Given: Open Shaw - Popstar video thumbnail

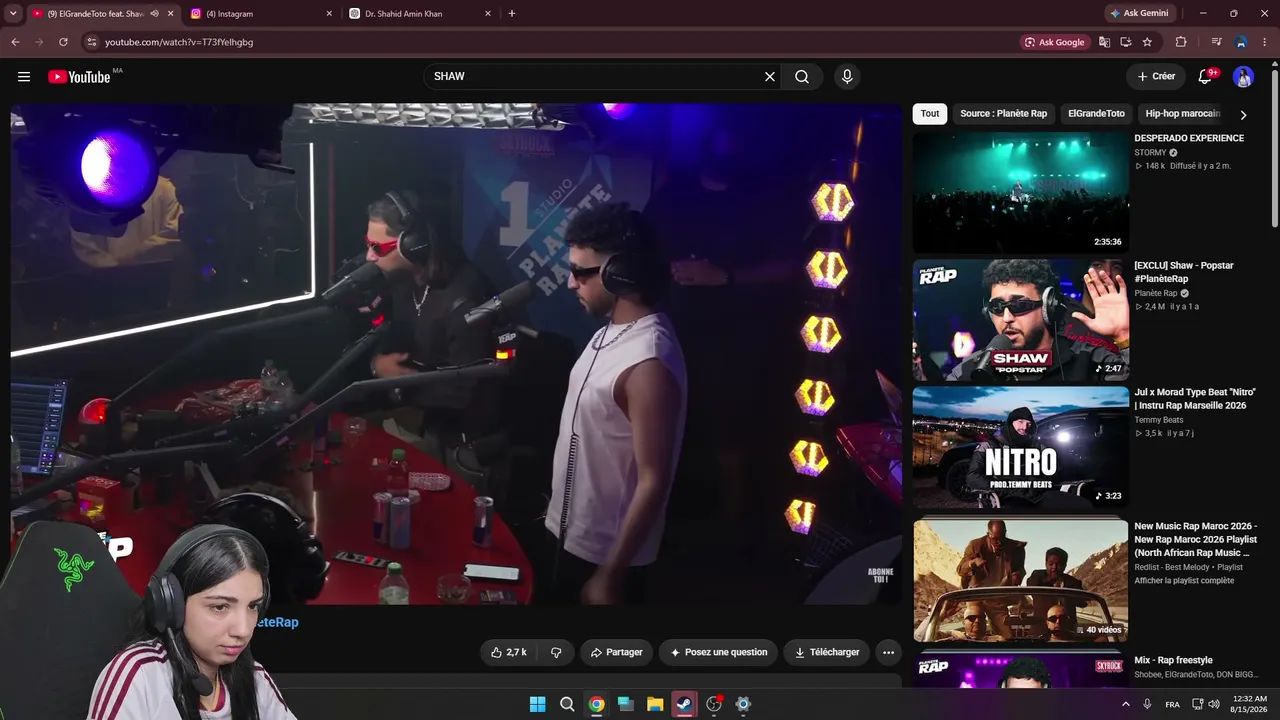Looking at the screenshot, I should 1020,320.
